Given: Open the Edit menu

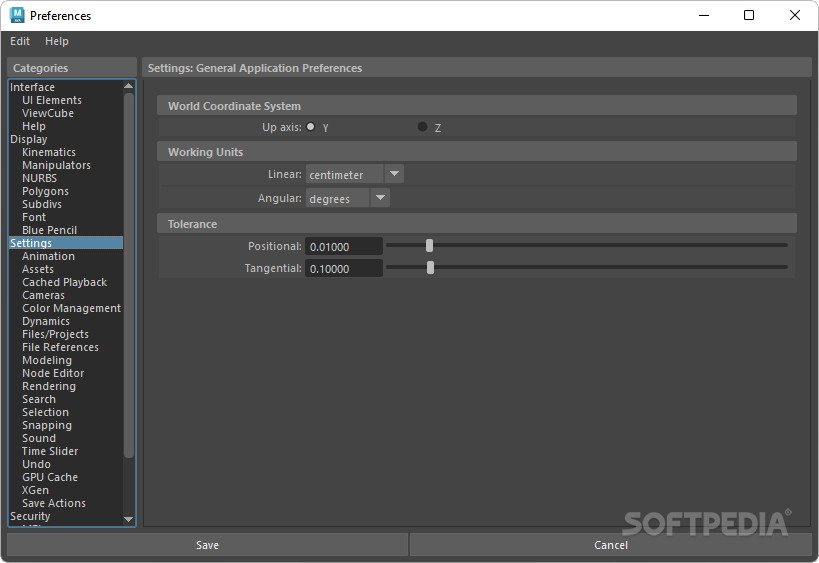Looking at the screenshot, I should pyautogui.click(x=20, y=41).
